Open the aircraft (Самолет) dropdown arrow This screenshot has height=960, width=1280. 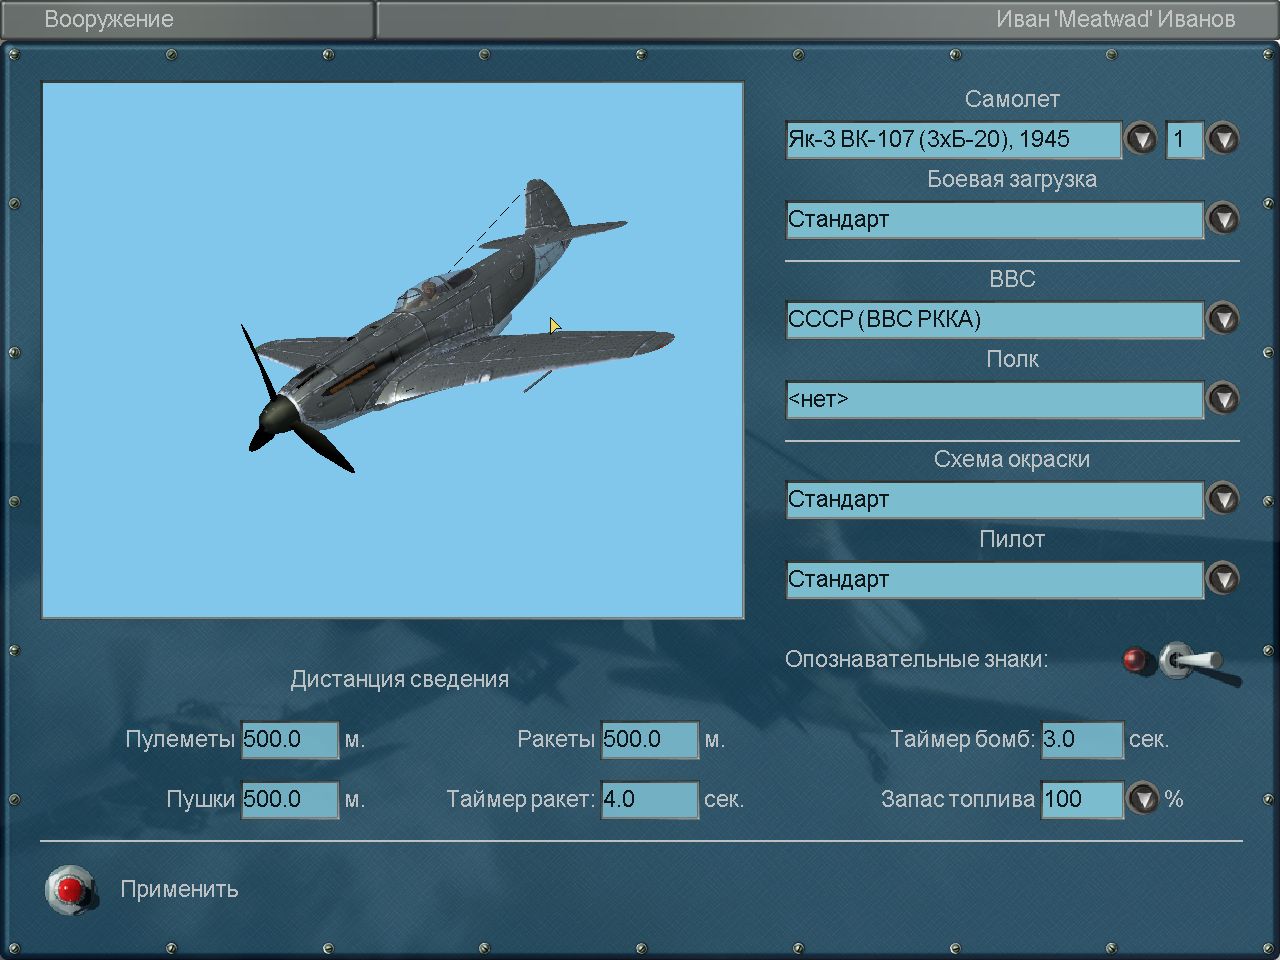coord(1141,139)
